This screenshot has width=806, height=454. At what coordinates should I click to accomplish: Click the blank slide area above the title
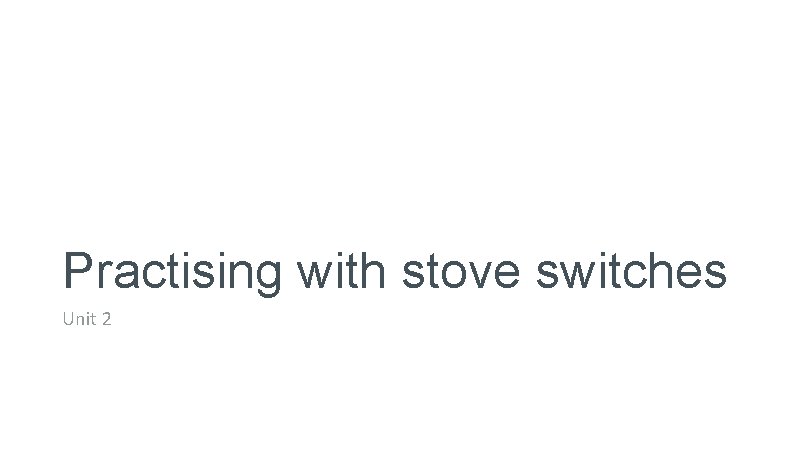[400, 120]
